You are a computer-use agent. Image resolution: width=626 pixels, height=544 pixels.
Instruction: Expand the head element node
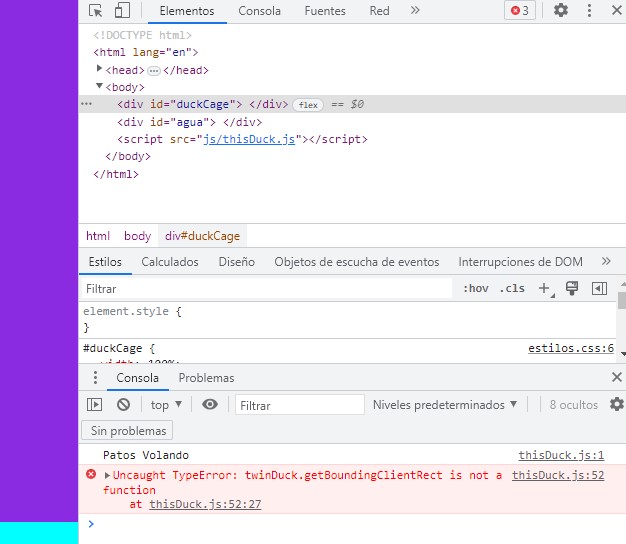tap(99, 69)
